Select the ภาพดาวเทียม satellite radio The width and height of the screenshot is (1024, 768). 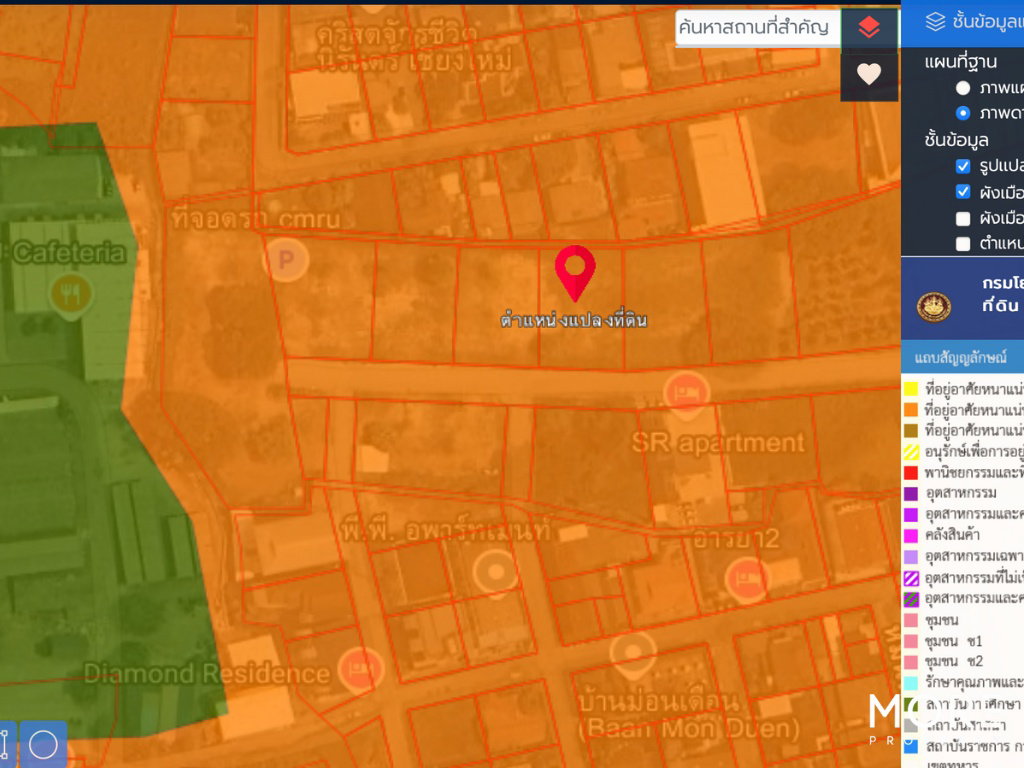tap(963, 113)
